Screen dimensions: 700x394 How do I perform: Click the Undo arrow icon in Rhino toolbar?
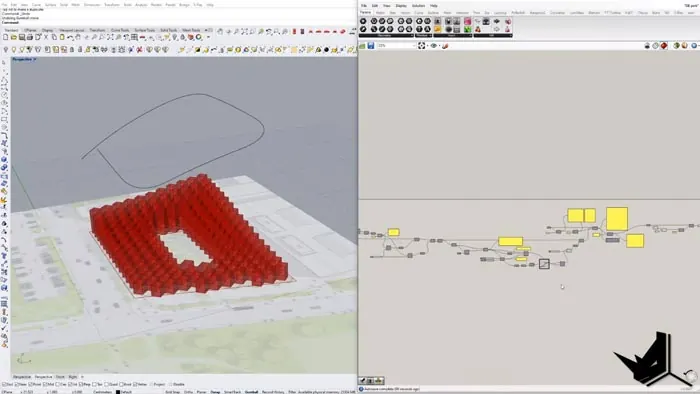tap(71, 37)
